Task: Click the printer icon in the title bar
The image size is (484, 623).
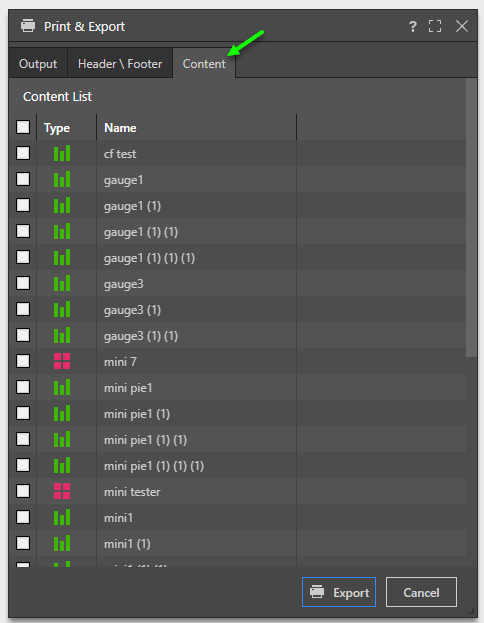Action: pyautogui.click(x=28, y=26)
